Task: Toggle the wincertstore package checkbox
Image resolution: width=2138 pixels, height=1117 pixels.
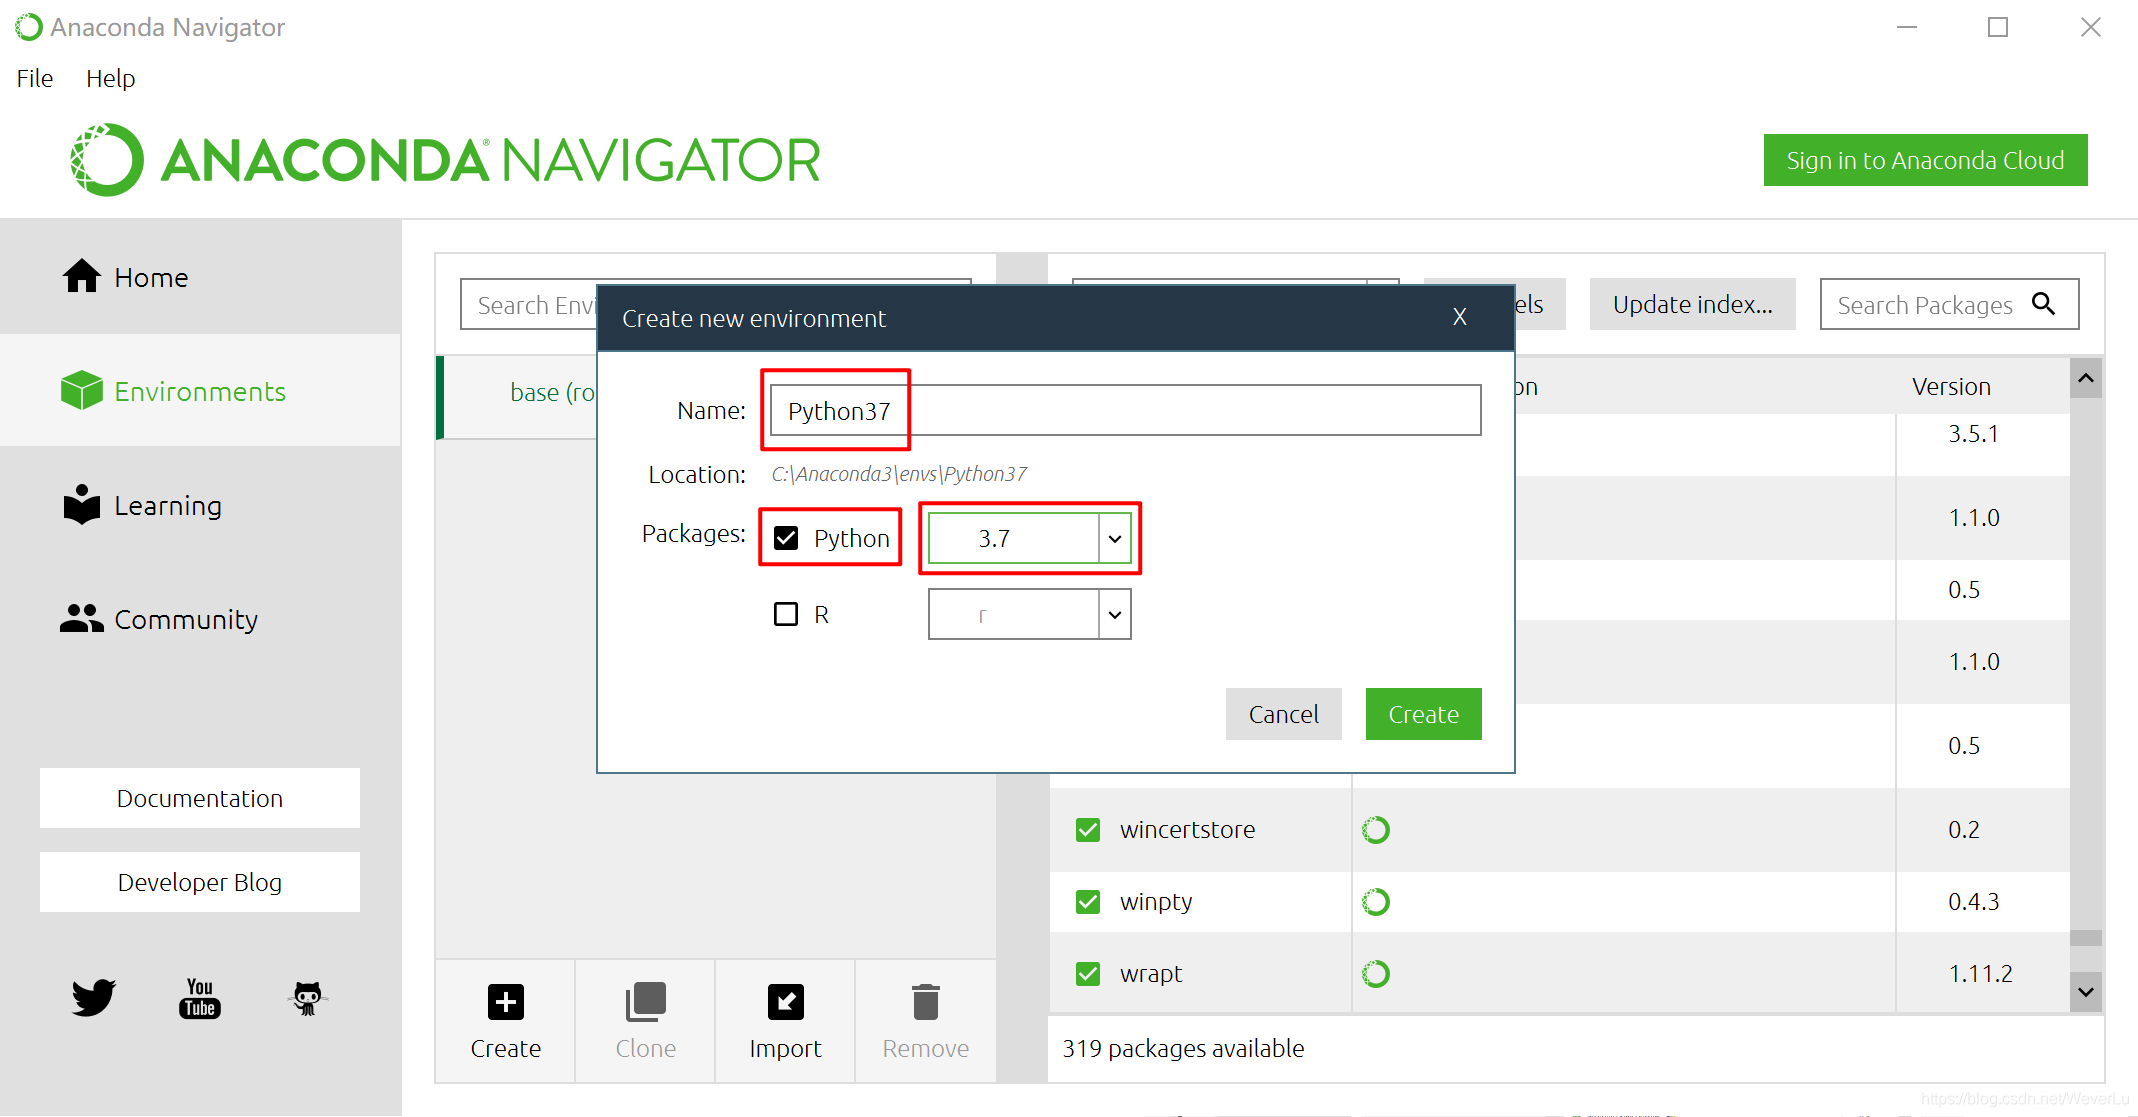Action: 1088,830
